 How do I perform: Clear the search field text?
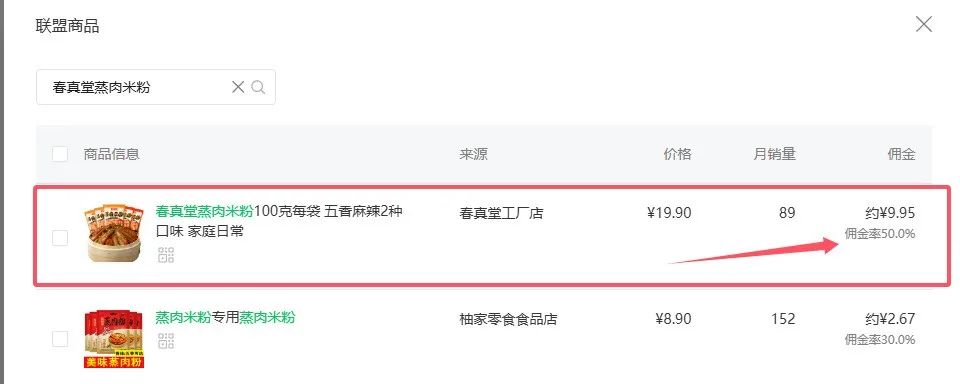coord(238,87)
